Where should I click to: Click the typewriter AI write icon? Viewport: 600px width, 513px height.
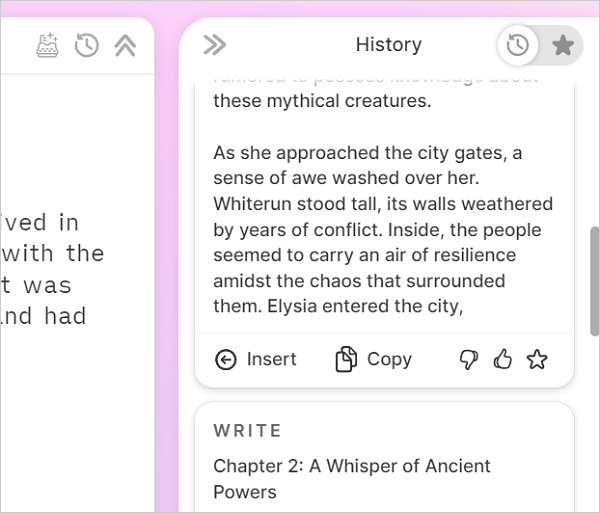click(x=47, y=46)
